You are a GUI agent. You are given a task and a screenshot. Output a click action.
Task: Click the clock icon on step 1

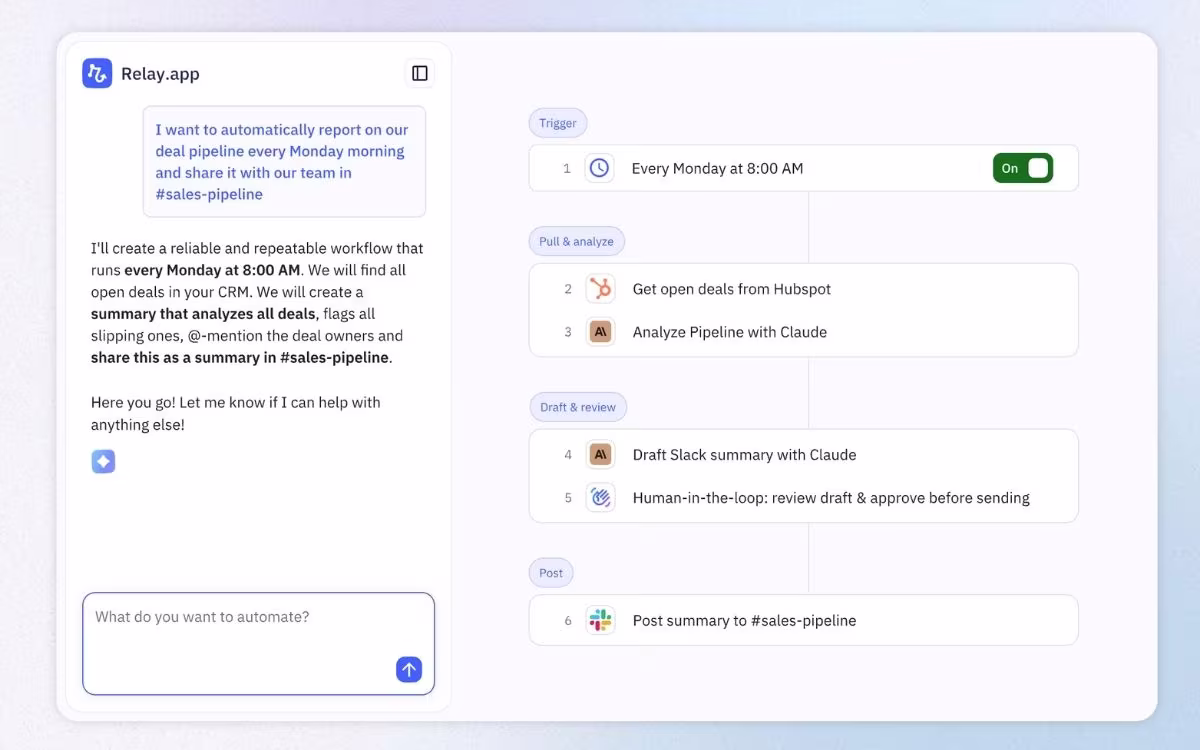click(599, 168)
